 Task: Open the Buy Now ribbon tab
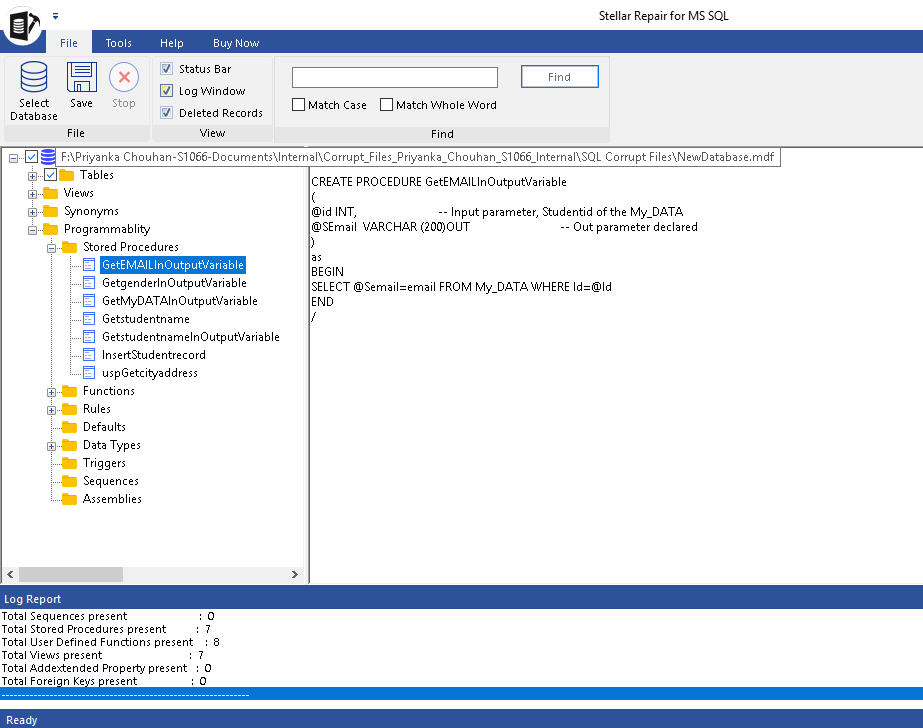[236, 43]
